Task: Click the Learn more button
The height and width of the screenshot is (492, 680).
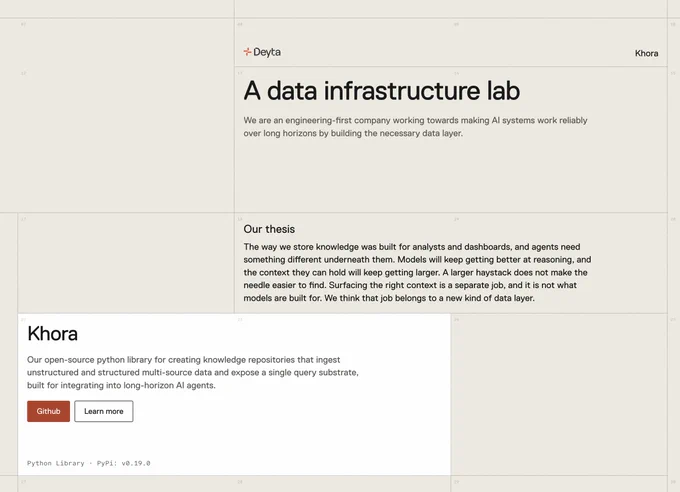Action: [x=104, y=411]
